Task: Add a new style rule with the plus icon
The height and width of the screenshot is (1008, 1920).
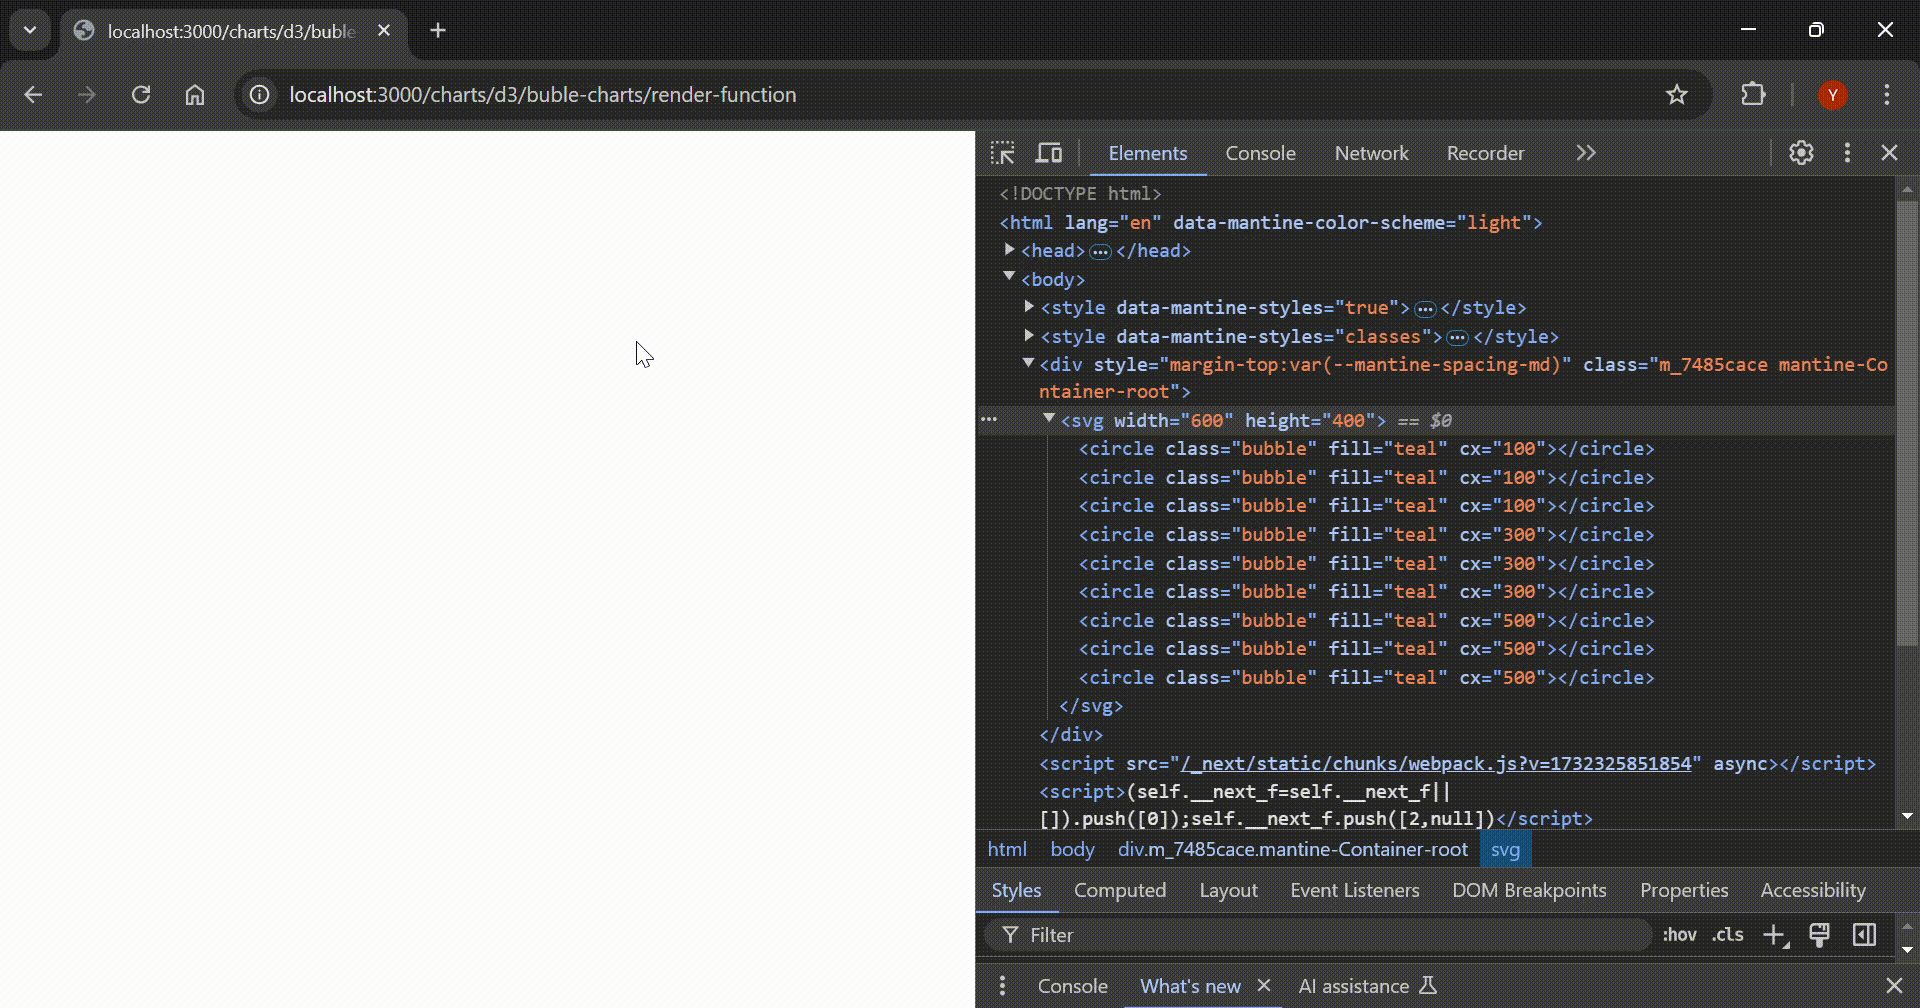Action: [1775, 934]
